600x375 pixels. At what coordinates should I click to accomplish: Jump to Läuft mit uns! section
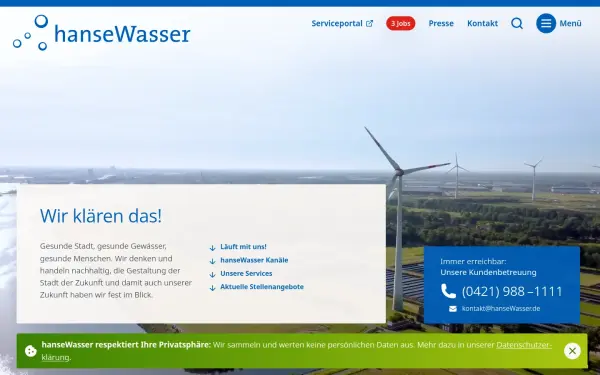[243, 247]
